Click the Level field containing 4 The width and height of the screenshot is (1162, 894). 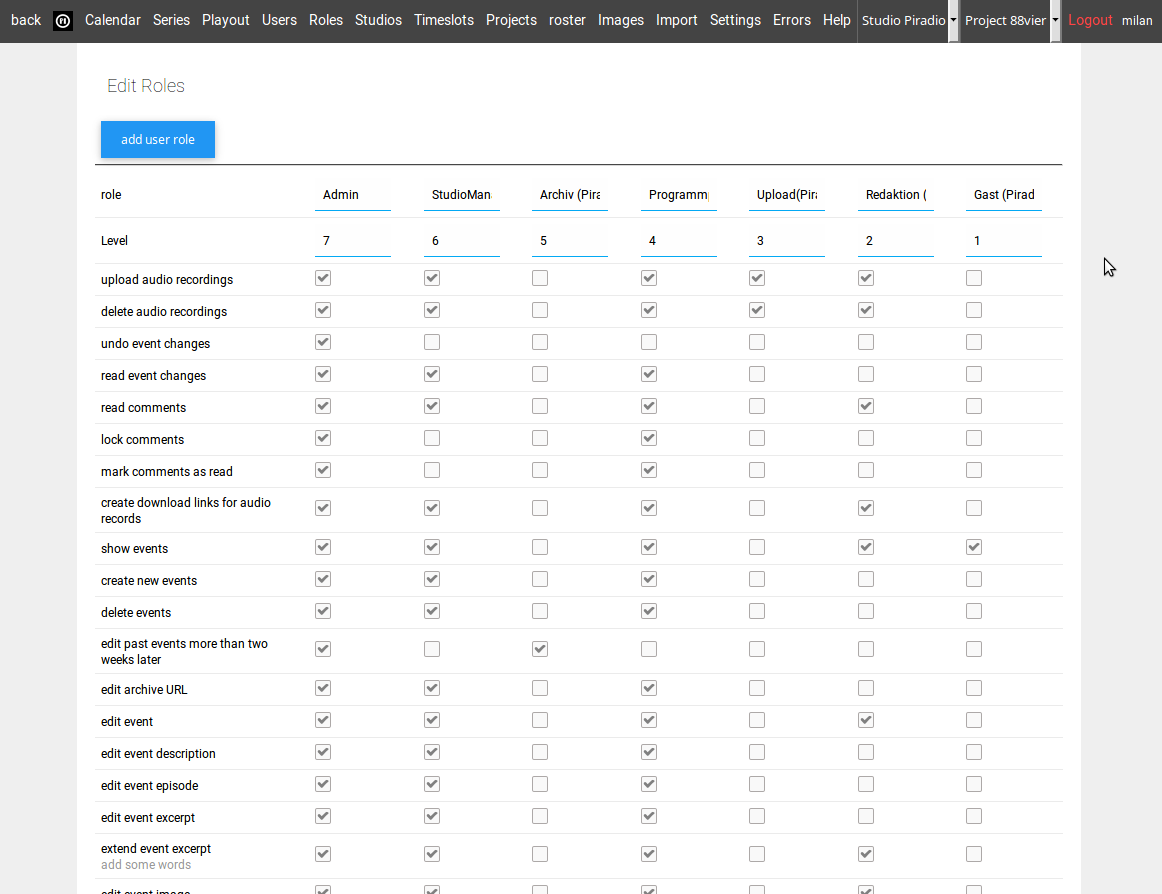click(x=678, y=241)
